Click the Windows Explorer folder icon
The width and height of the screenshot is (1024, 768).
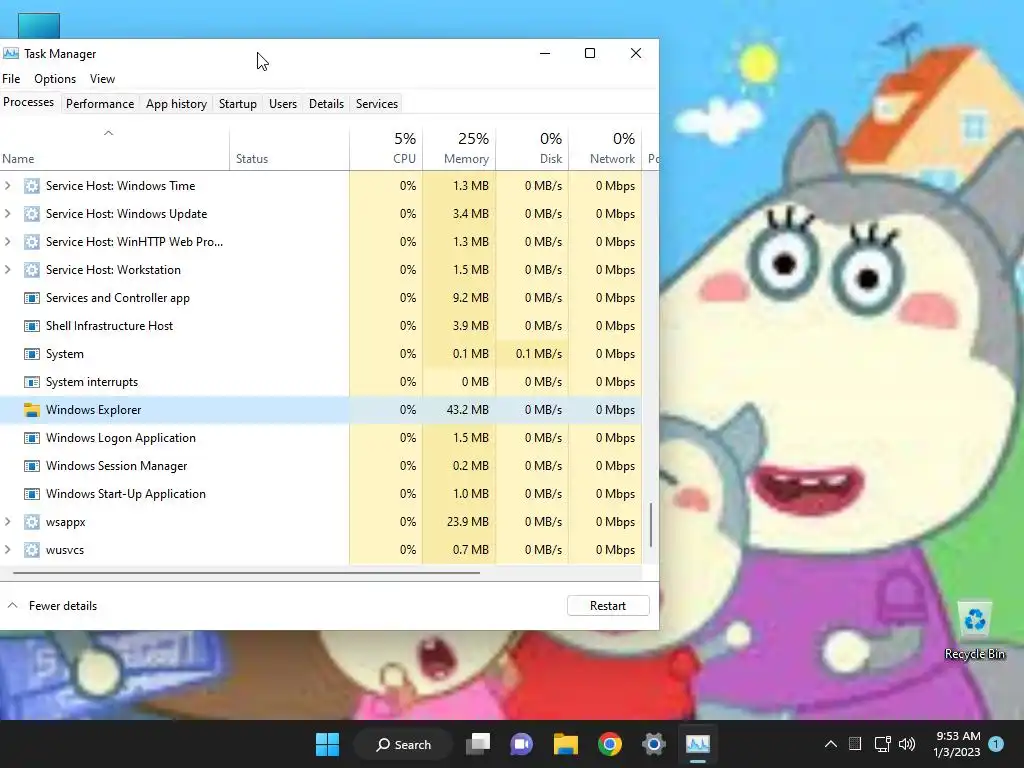coord(31,410)
